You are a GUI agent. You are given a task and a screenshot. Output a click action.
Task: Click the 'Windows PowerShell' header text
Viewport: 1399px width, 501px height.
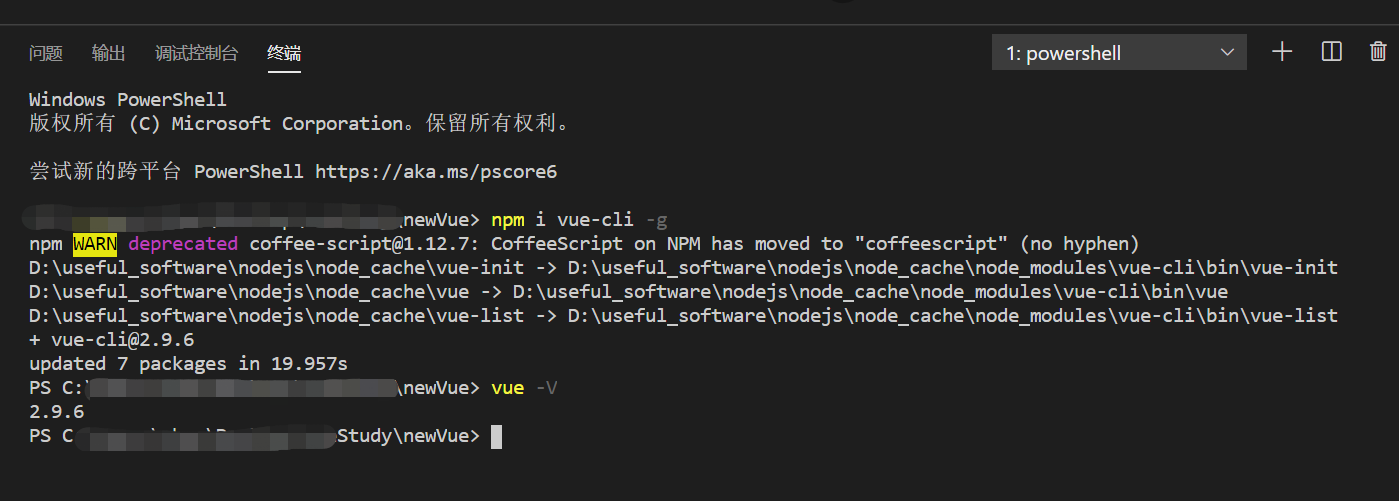(x=128, y=100)
